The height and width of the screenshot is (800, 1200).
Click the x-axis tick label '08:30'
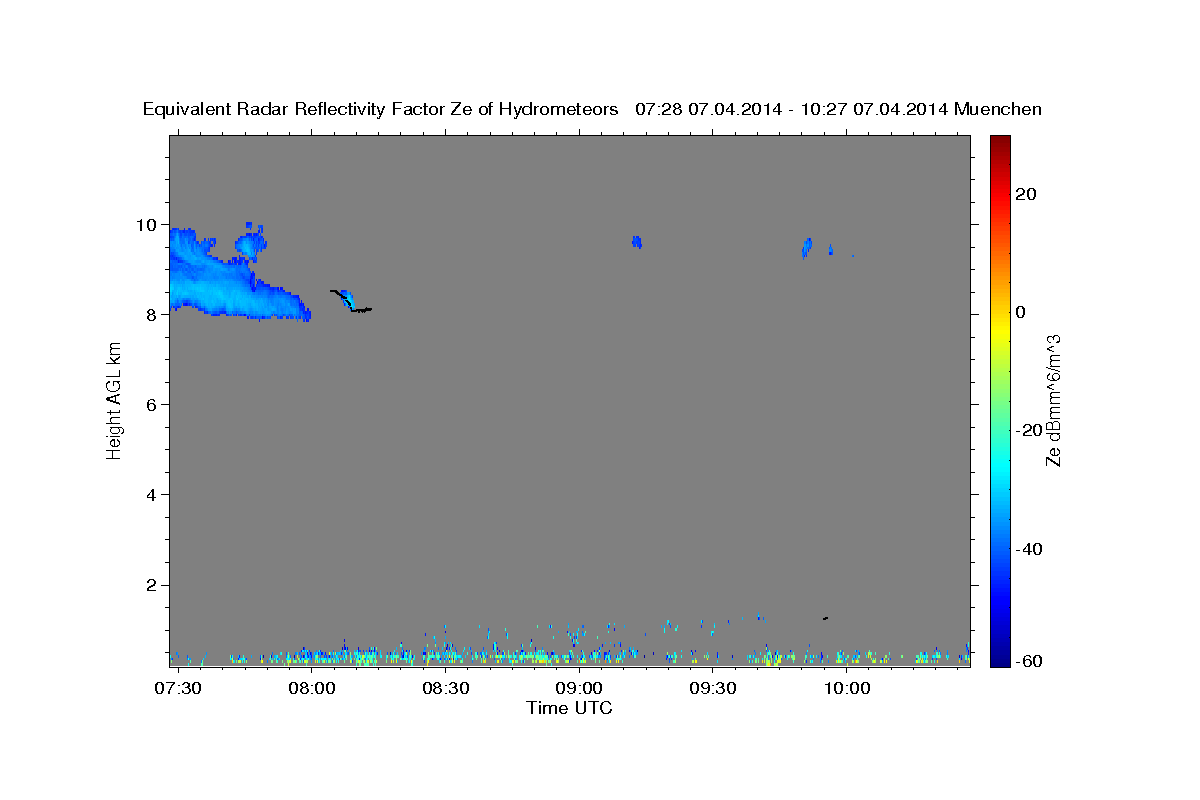(x=446, y=689)
